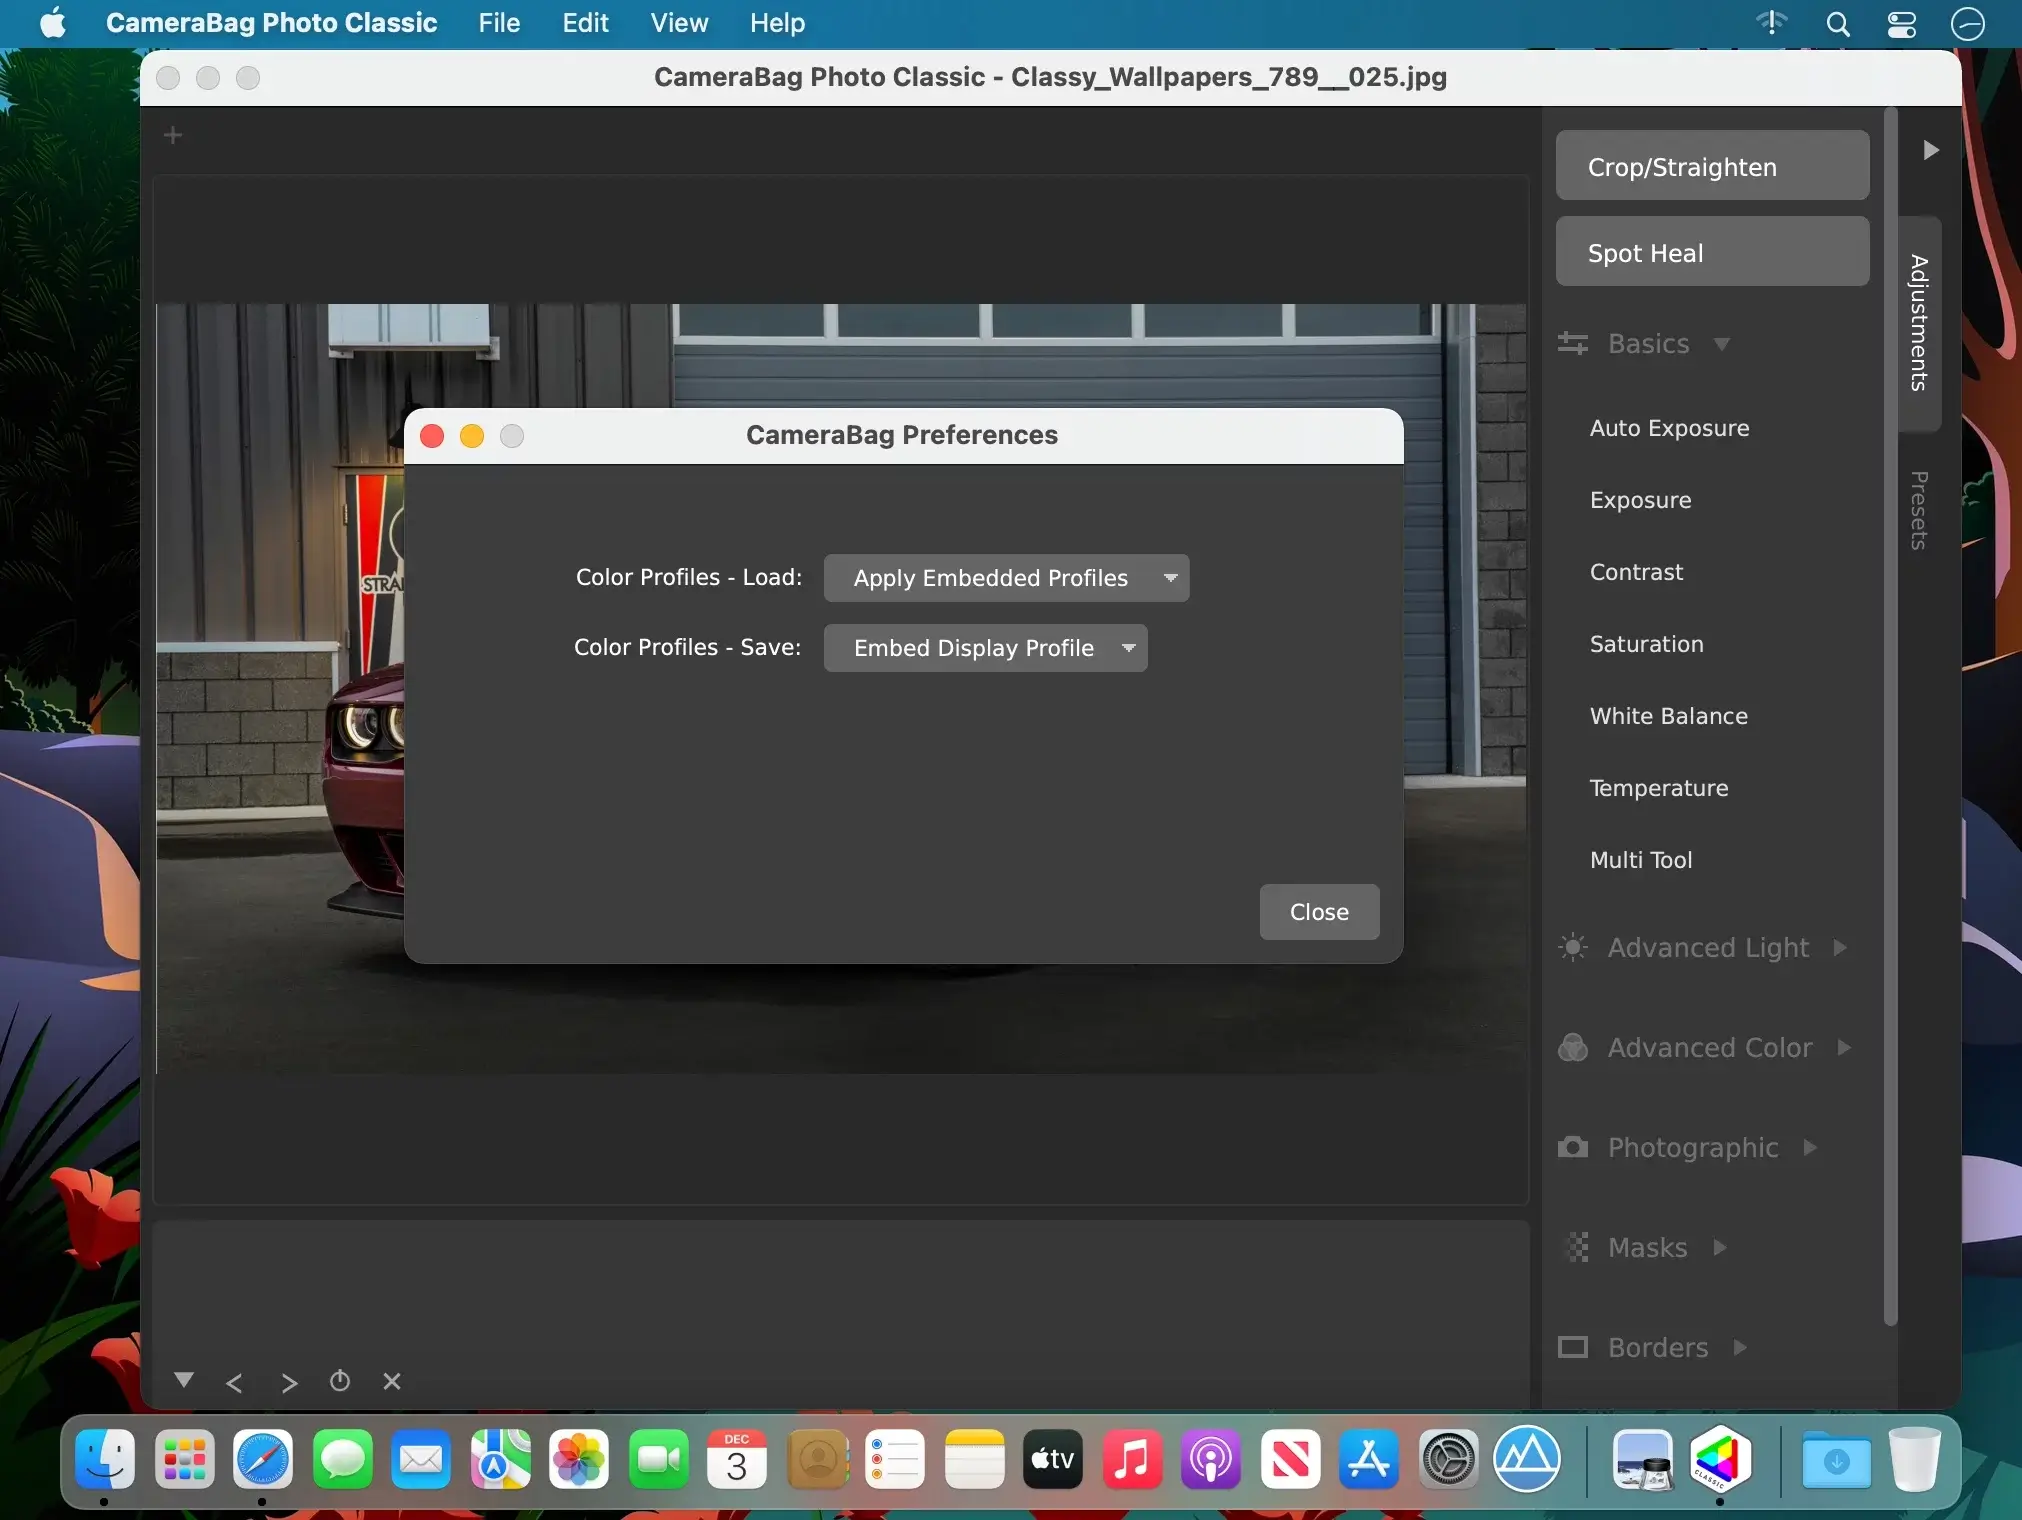The width and height of the screenshot is (2022, 1520).
Task: Click the right panel vertical scrollbar
Action: [1890, 717]
